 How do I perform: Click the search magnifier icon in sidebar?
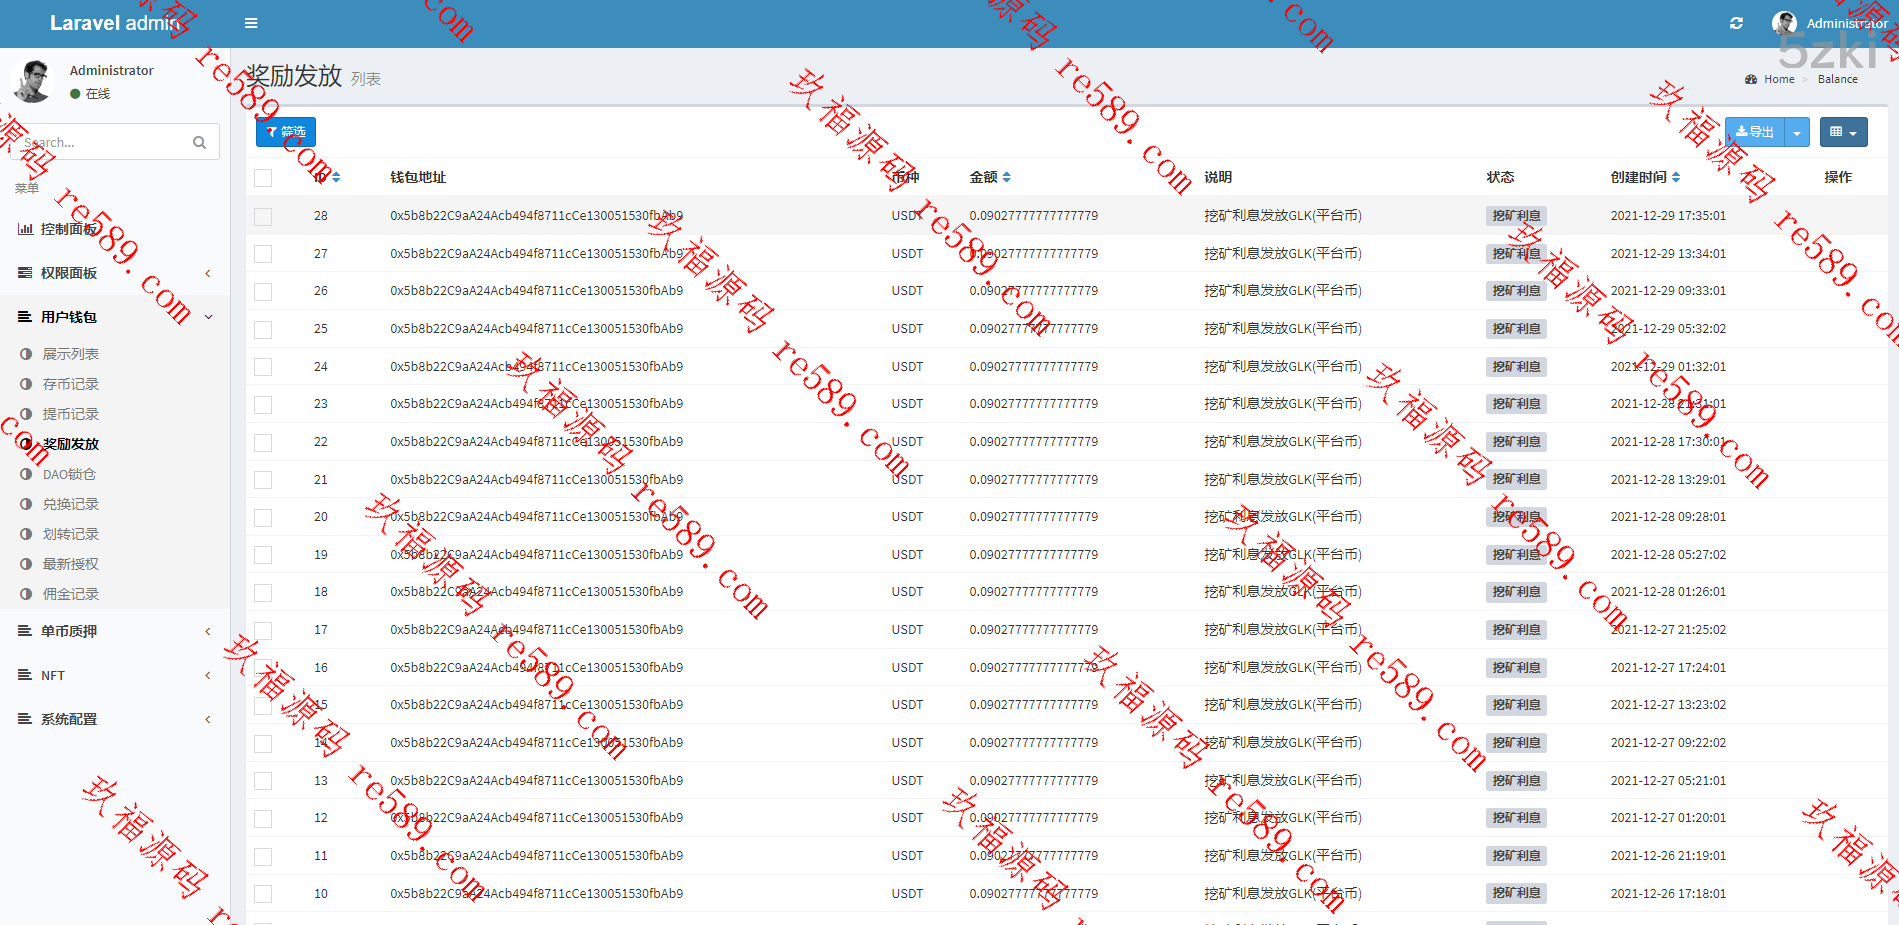point(200,143)
